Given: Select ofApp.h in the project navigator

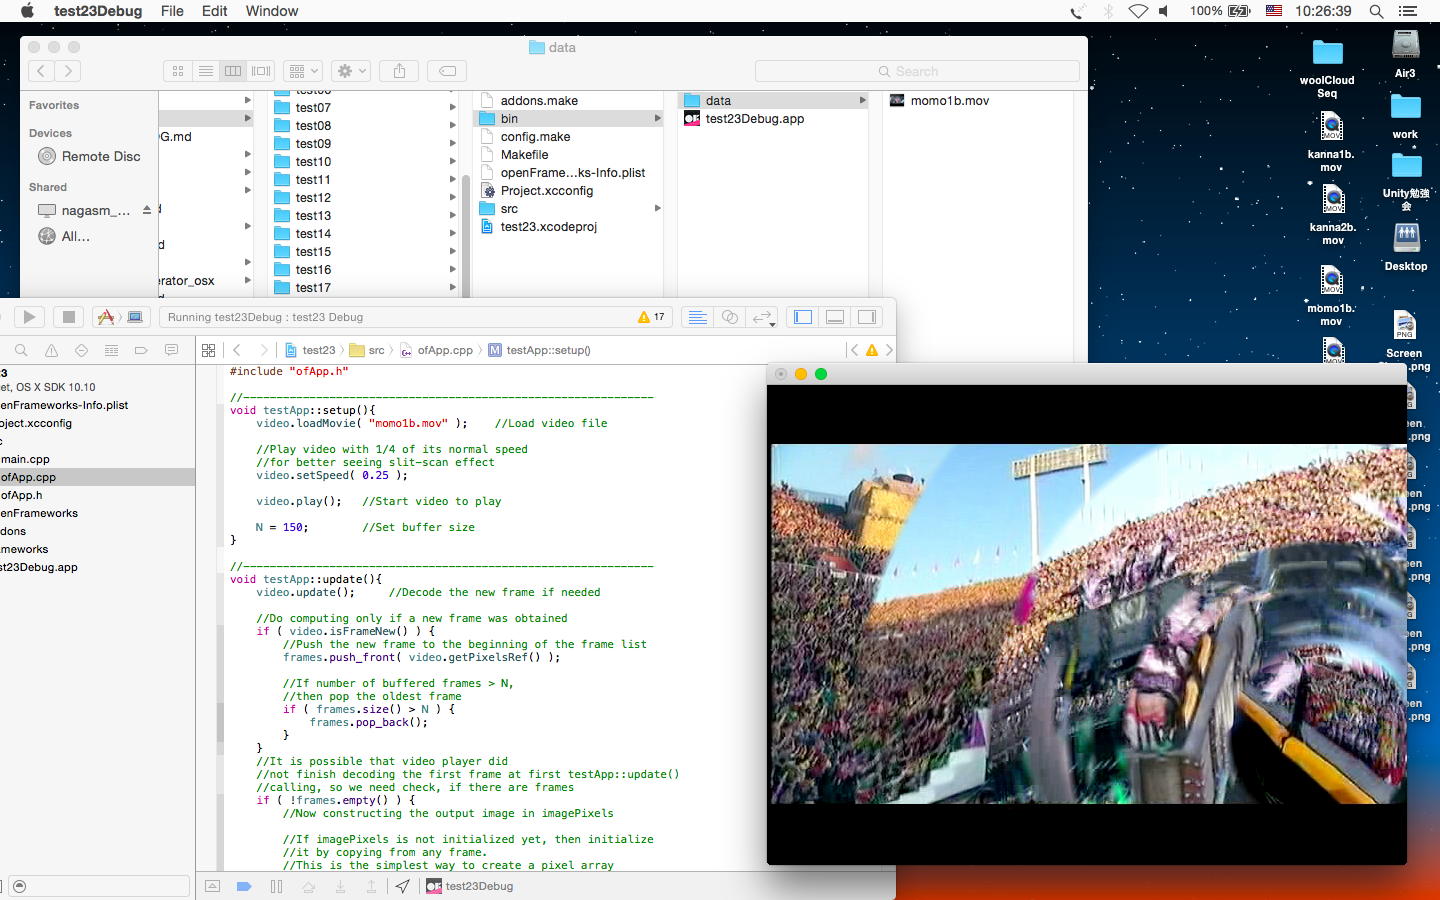Looking at the screenshot, I should 22,495.
